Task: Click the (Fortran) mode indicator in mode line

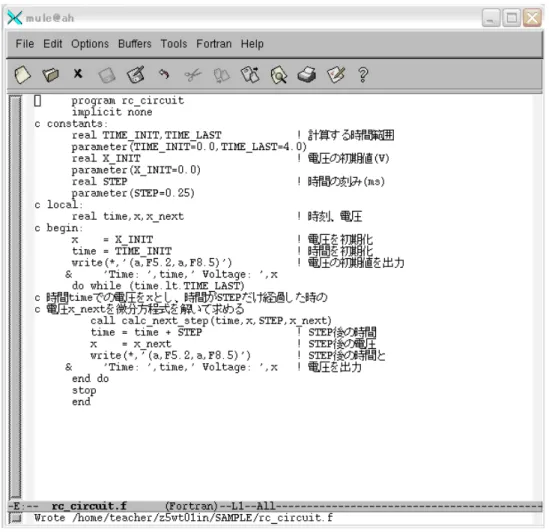Action: point(191,506)
